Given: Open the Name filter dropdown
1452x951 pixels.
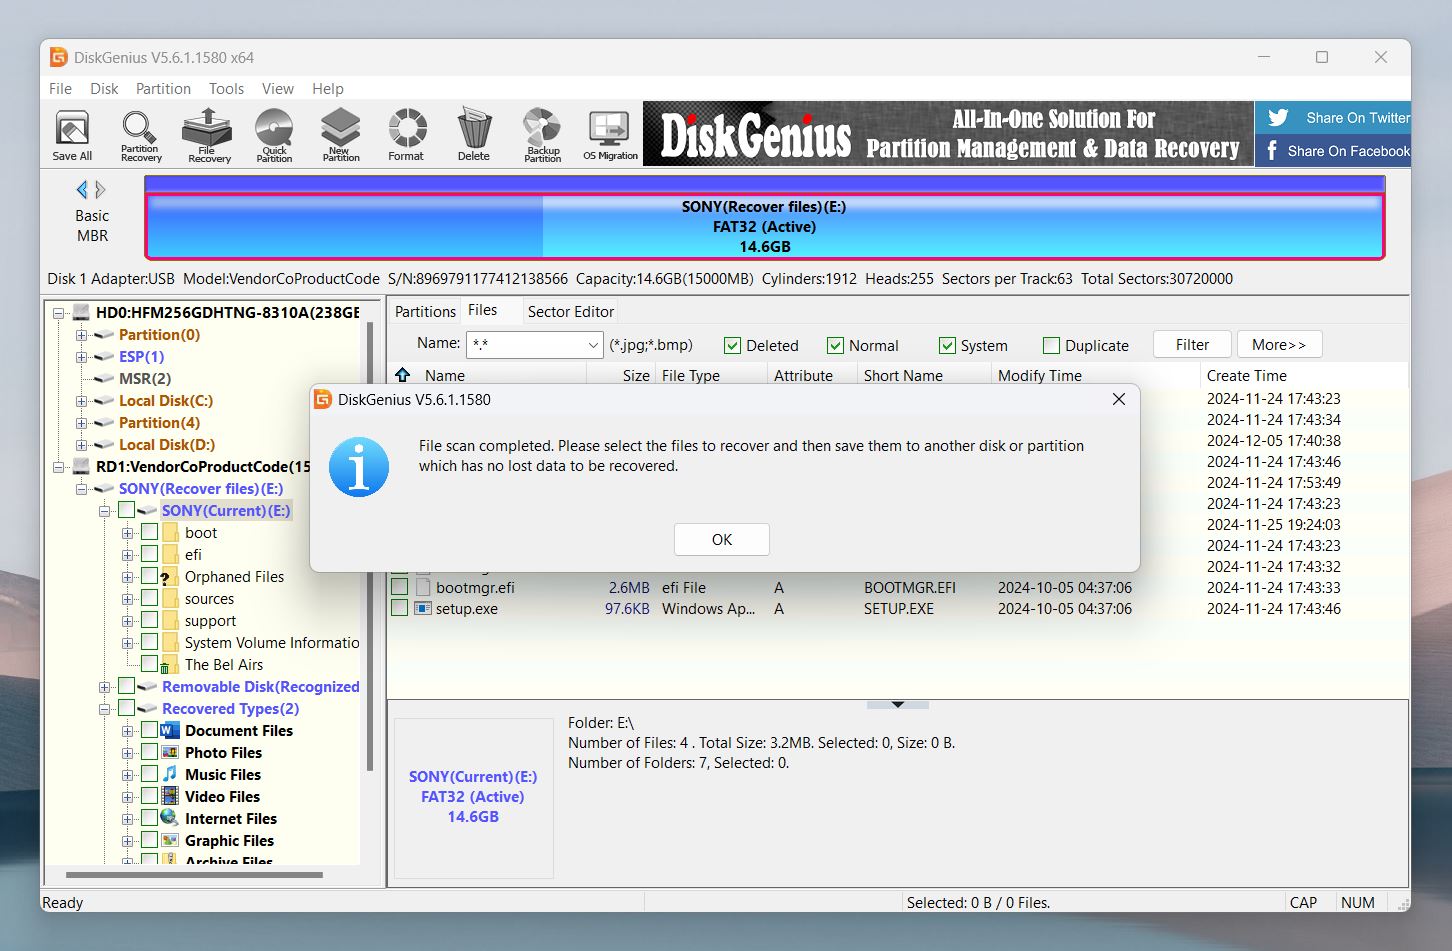Looking at the screenshot, I should (x=593, y=345).
